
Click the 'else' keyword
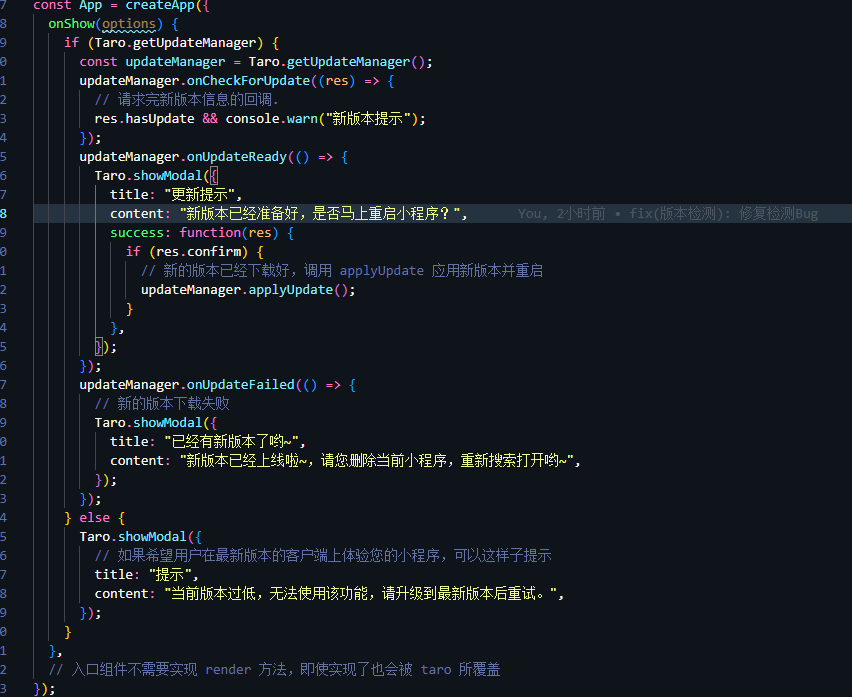coord(95,518)
